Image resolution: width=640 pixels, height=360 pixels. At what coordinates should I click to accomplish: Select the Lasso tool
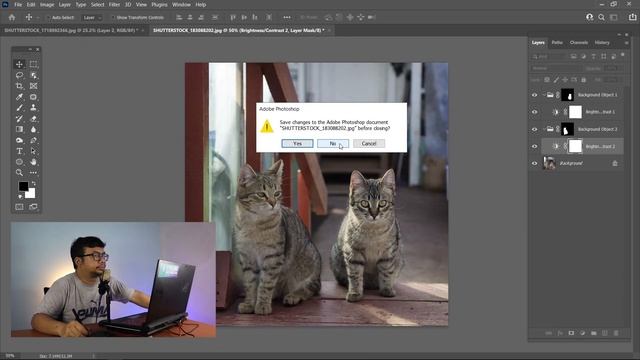click(19, 75)
